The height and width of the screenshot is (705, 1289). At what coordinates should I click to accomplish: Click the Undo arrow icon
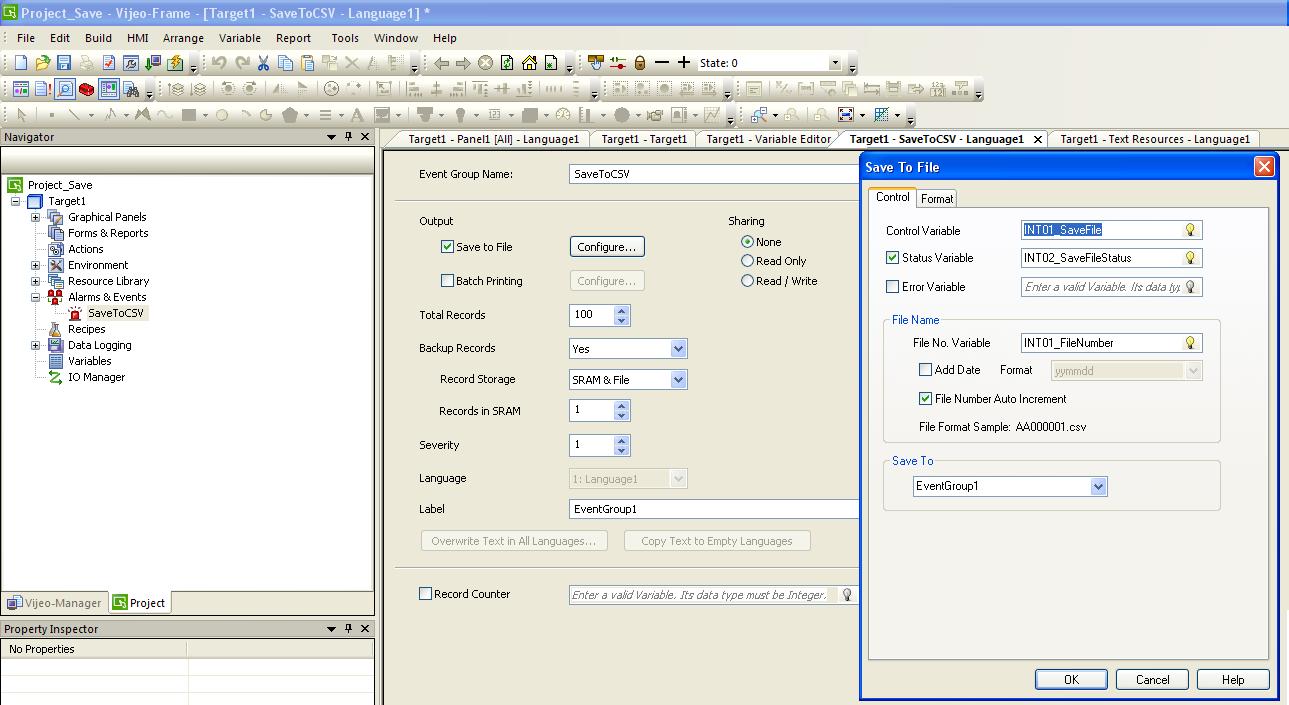point(220,63)
